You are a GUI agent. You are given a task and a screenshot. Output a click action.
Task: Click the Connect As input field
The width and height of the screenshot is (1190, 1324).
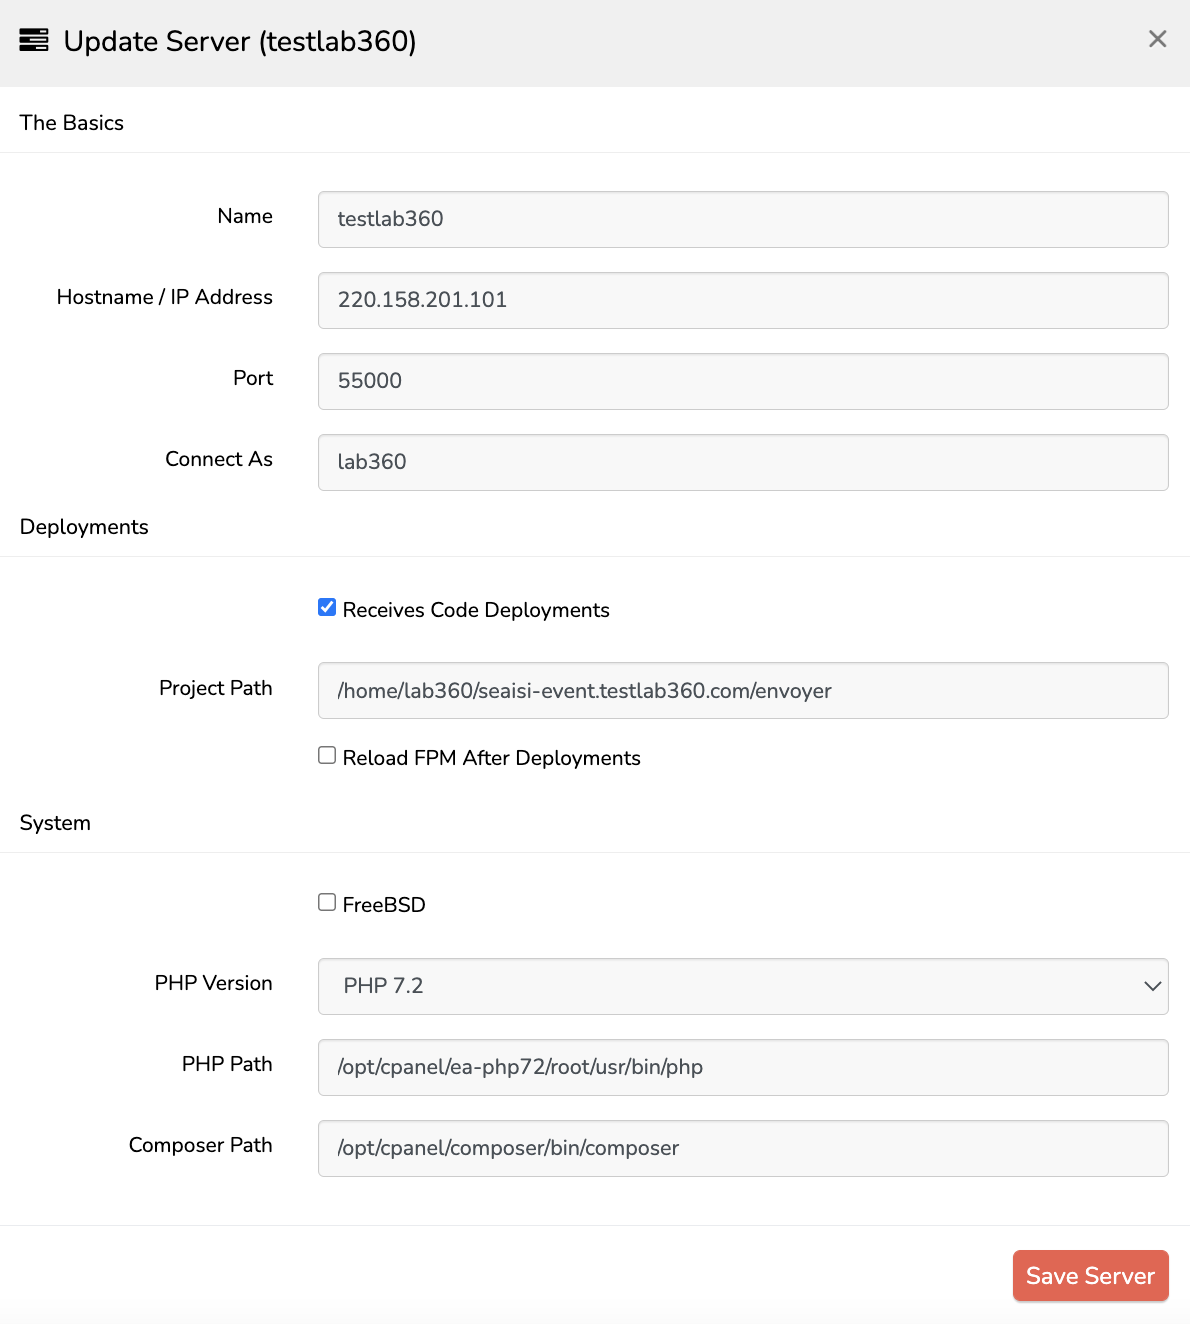pyautogui.click(x=742, y=462)
